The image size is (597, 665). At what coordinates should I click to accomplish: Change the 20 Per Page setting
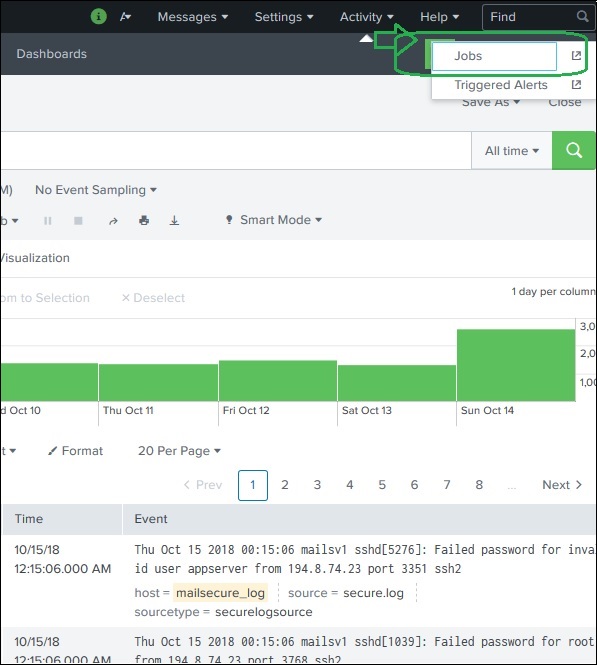[179, 450]
